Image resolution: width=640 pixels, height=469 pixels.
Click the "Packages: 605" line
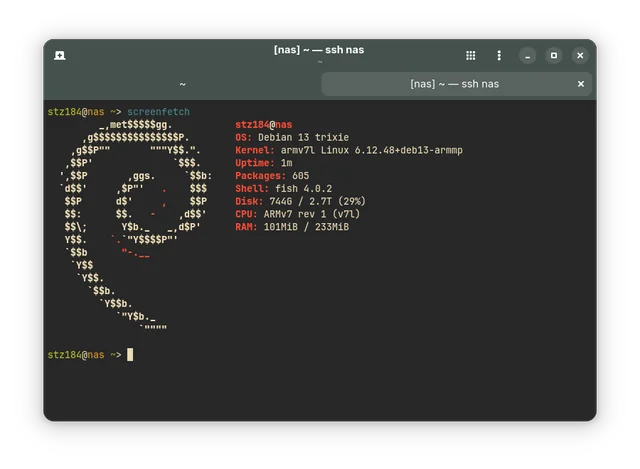tap(272, 176)
